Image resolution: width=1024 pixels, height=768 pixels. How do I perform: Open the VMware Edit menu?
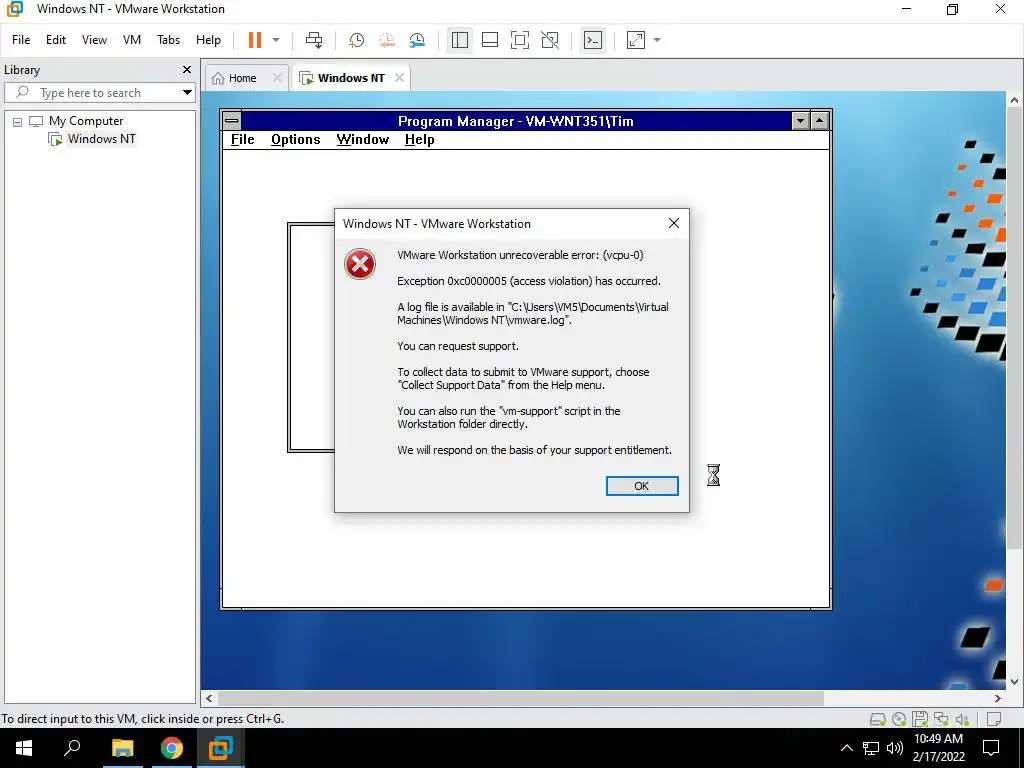coord(56,40)
